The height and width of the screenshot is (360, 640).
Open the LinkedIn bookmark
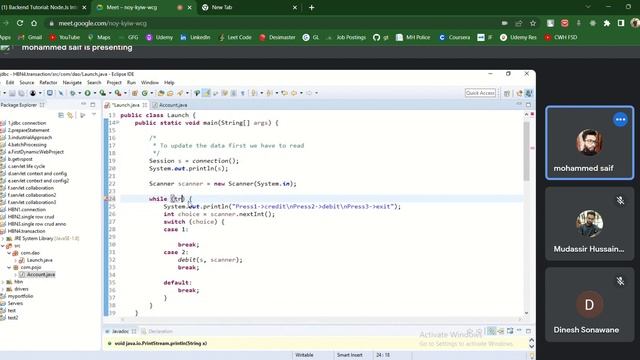(x=195, y=37)
